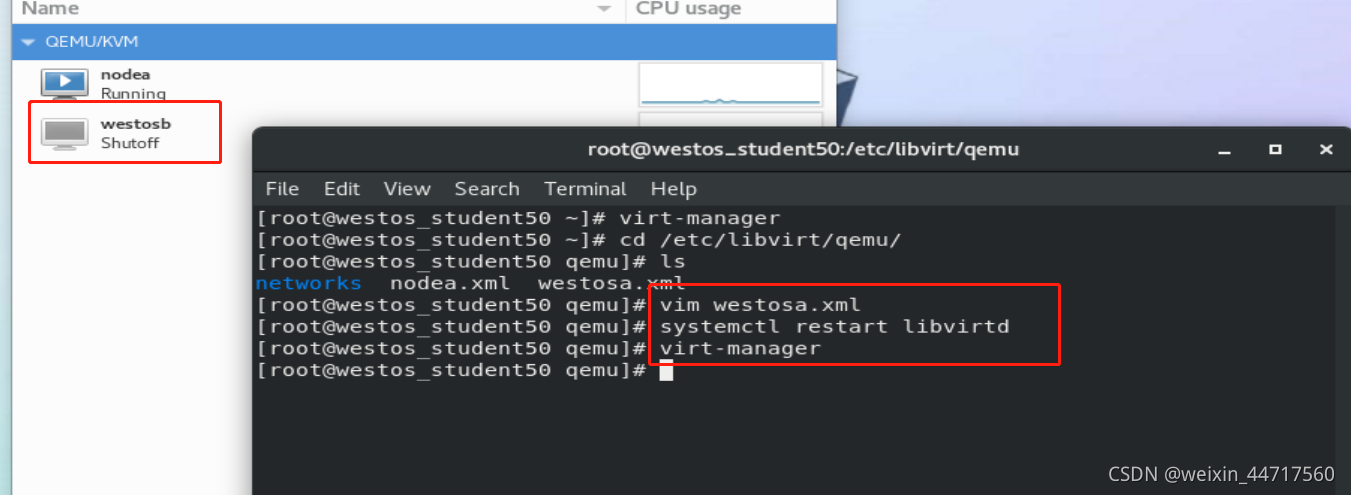The width and height of the screenshot is (1351, 495).
Task: Open the Help menu in the terminal
Action: point(673,189)
